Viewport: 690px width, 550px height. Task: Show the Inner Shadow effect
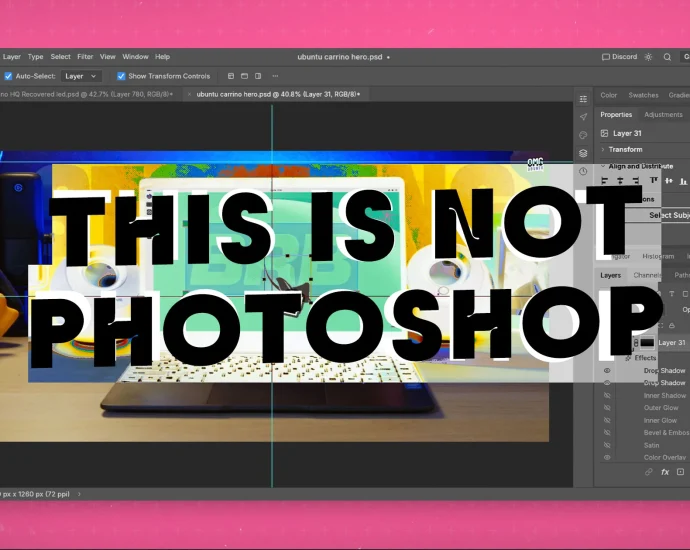[x=607, y=396]
